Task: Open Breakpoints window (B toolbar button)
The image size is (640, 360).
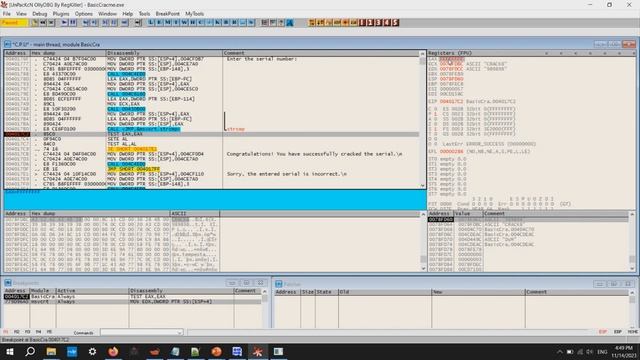Action: click(x=226, y=22)
